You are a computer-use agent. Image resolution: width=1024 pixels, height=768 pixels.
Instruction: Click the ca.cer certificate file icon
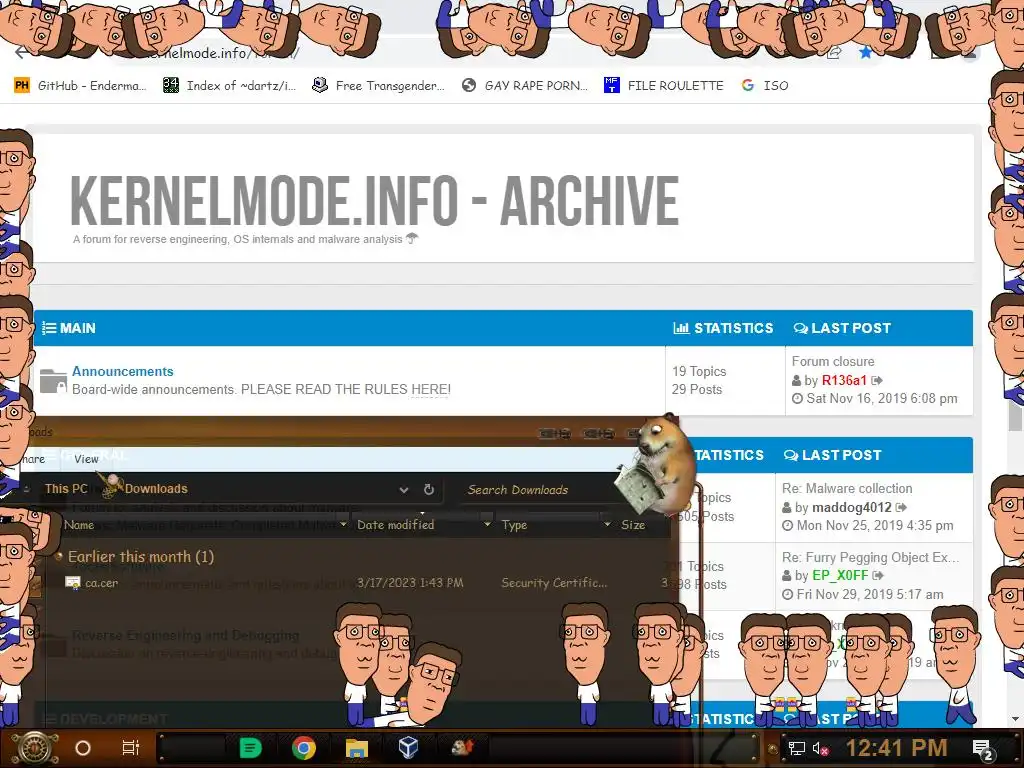pos(72,582)
